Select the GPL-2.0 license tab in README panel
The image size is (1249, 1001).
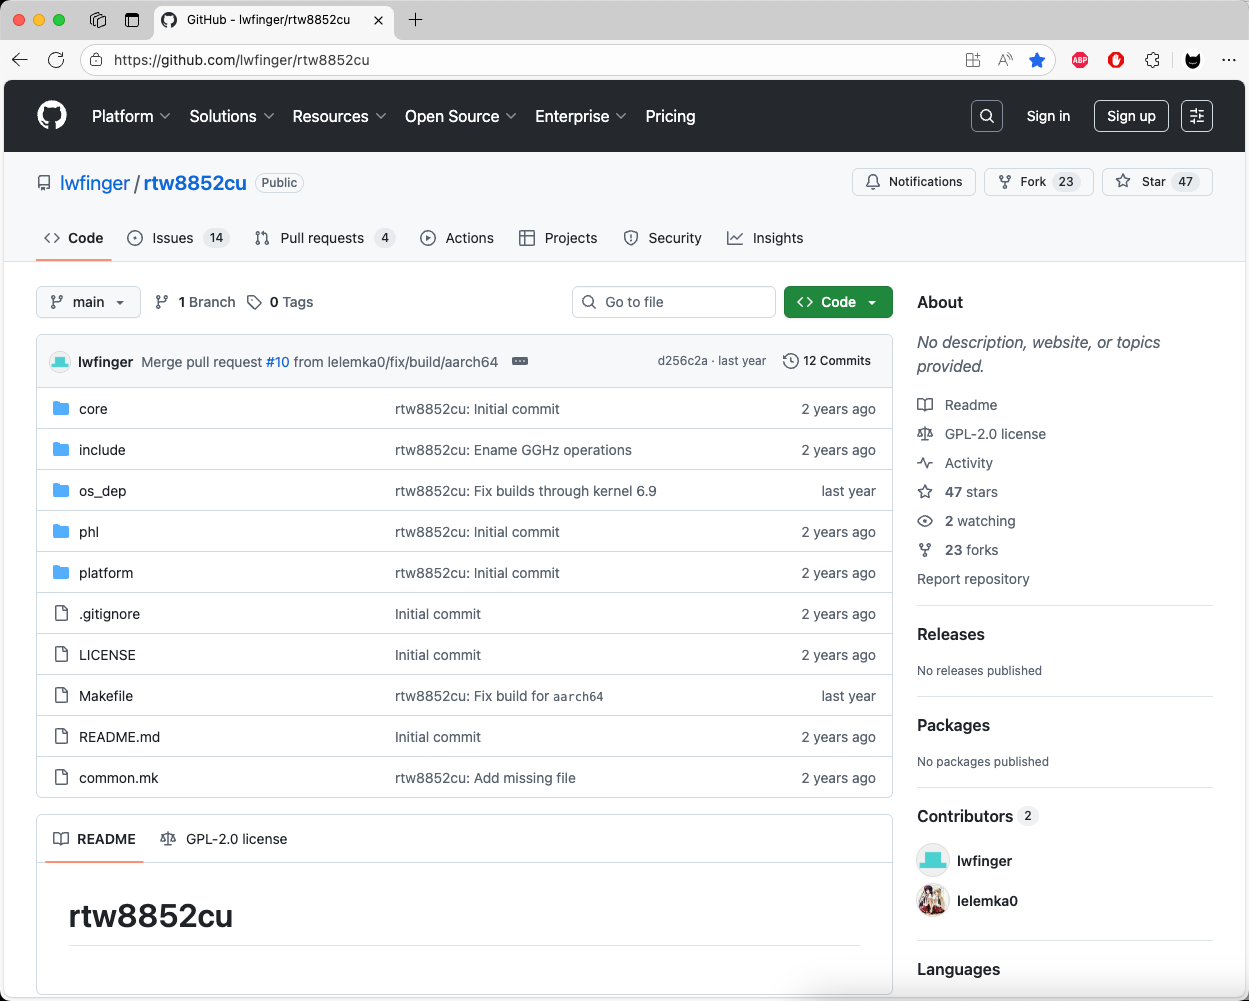223,839
